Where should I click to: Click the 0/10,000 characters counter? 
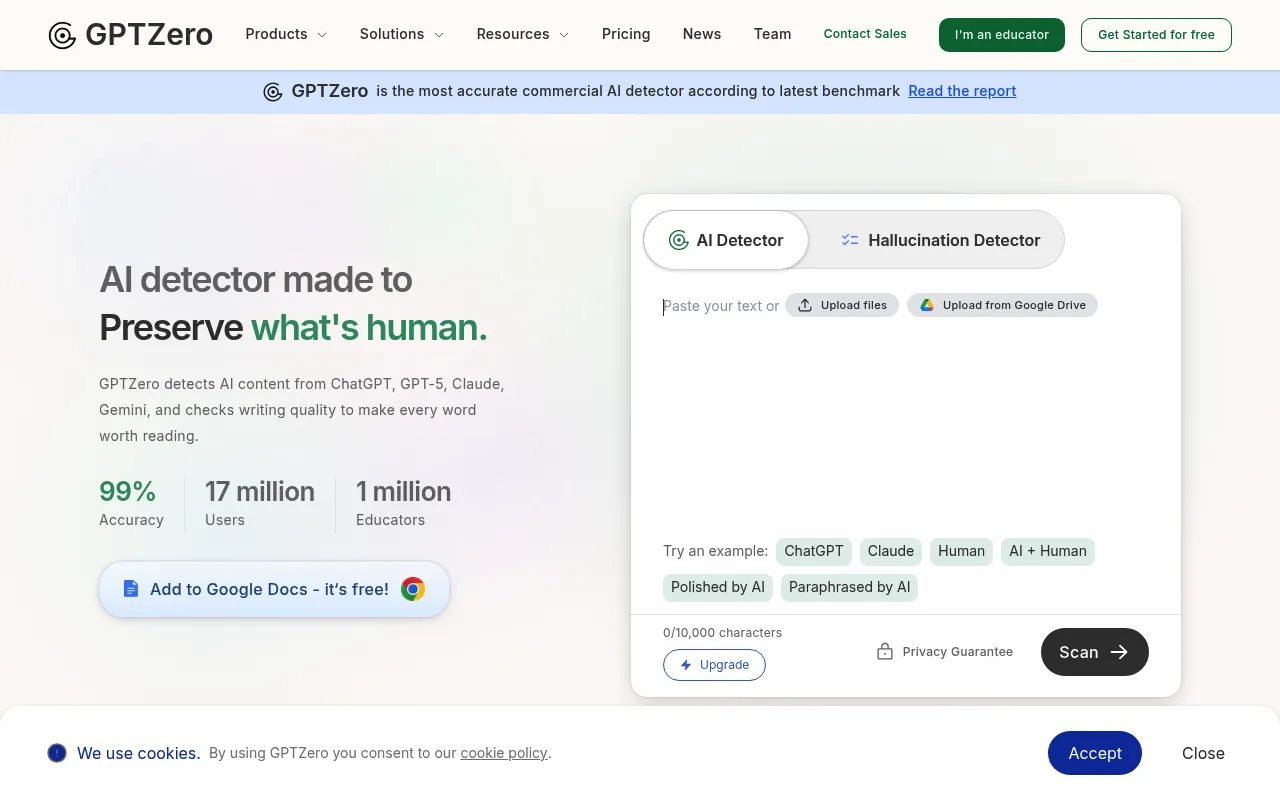click(722, 633)
